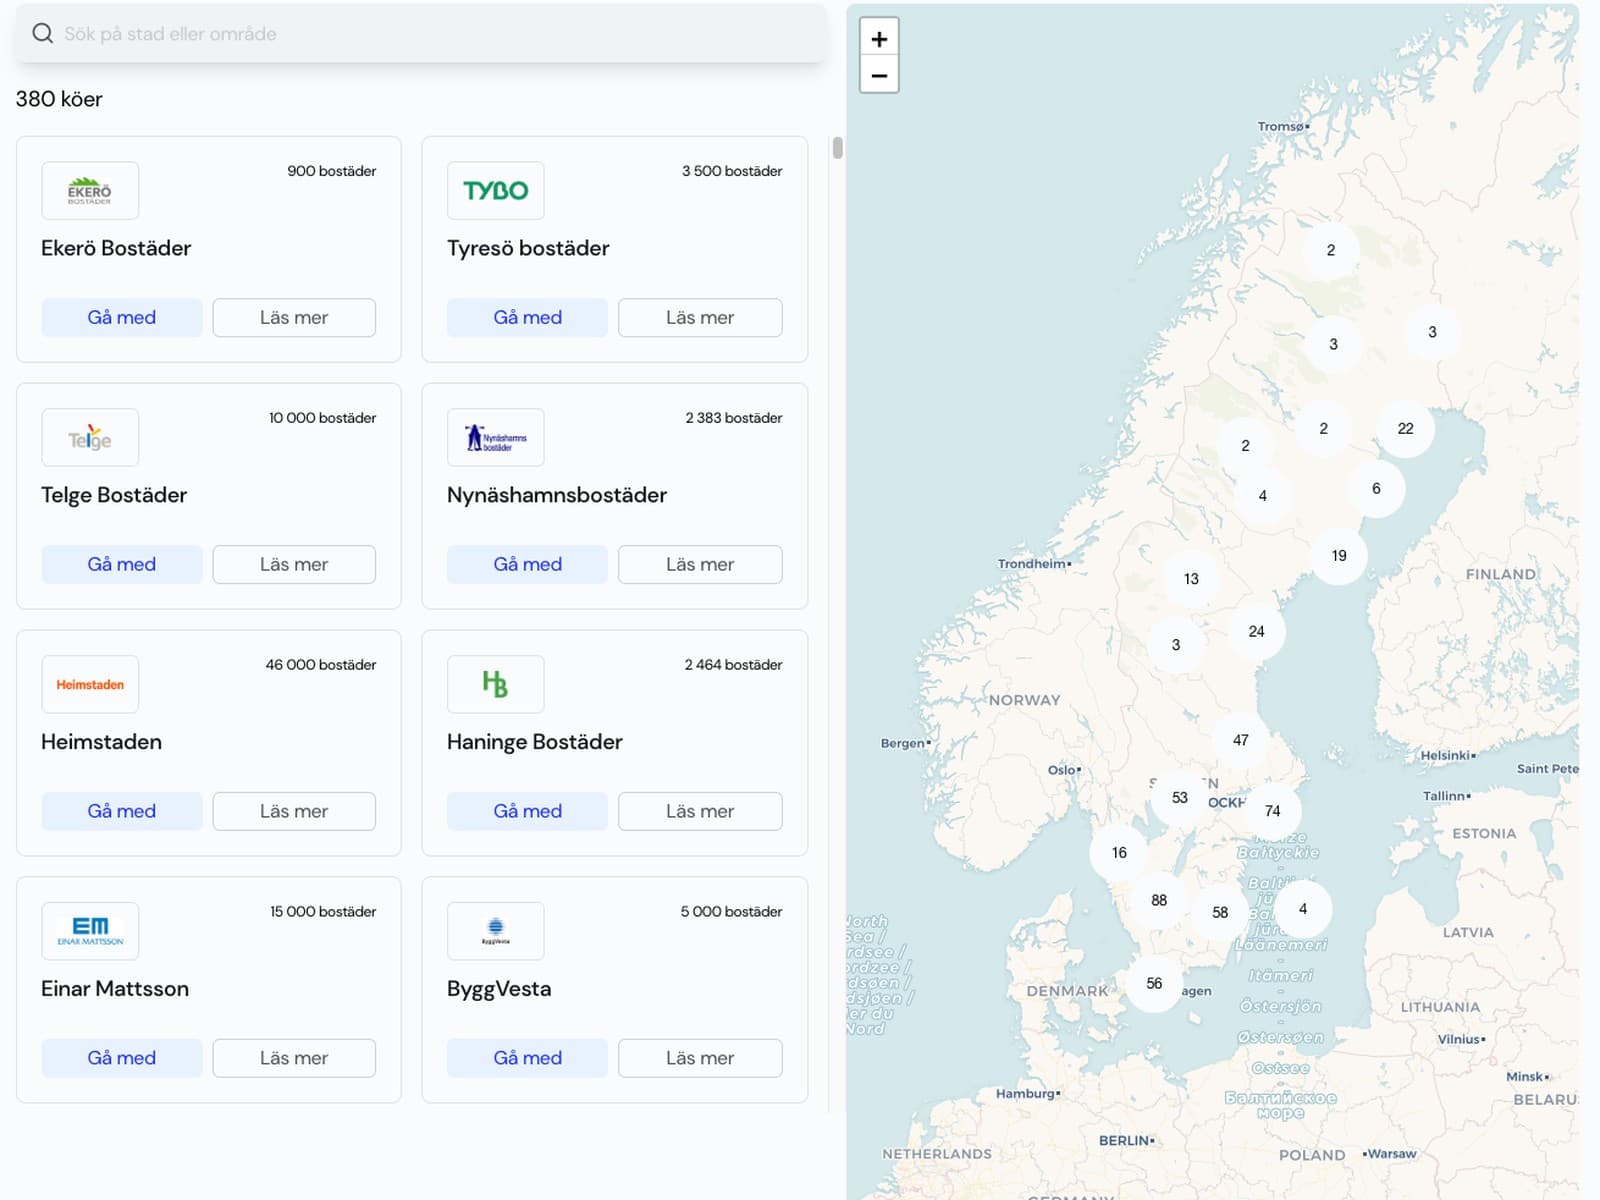The height and width of the screenshot is (1200, 1600).
Task: Join the Ekerö Bostäder queue via Gå med
Action: tap(121, 318)
